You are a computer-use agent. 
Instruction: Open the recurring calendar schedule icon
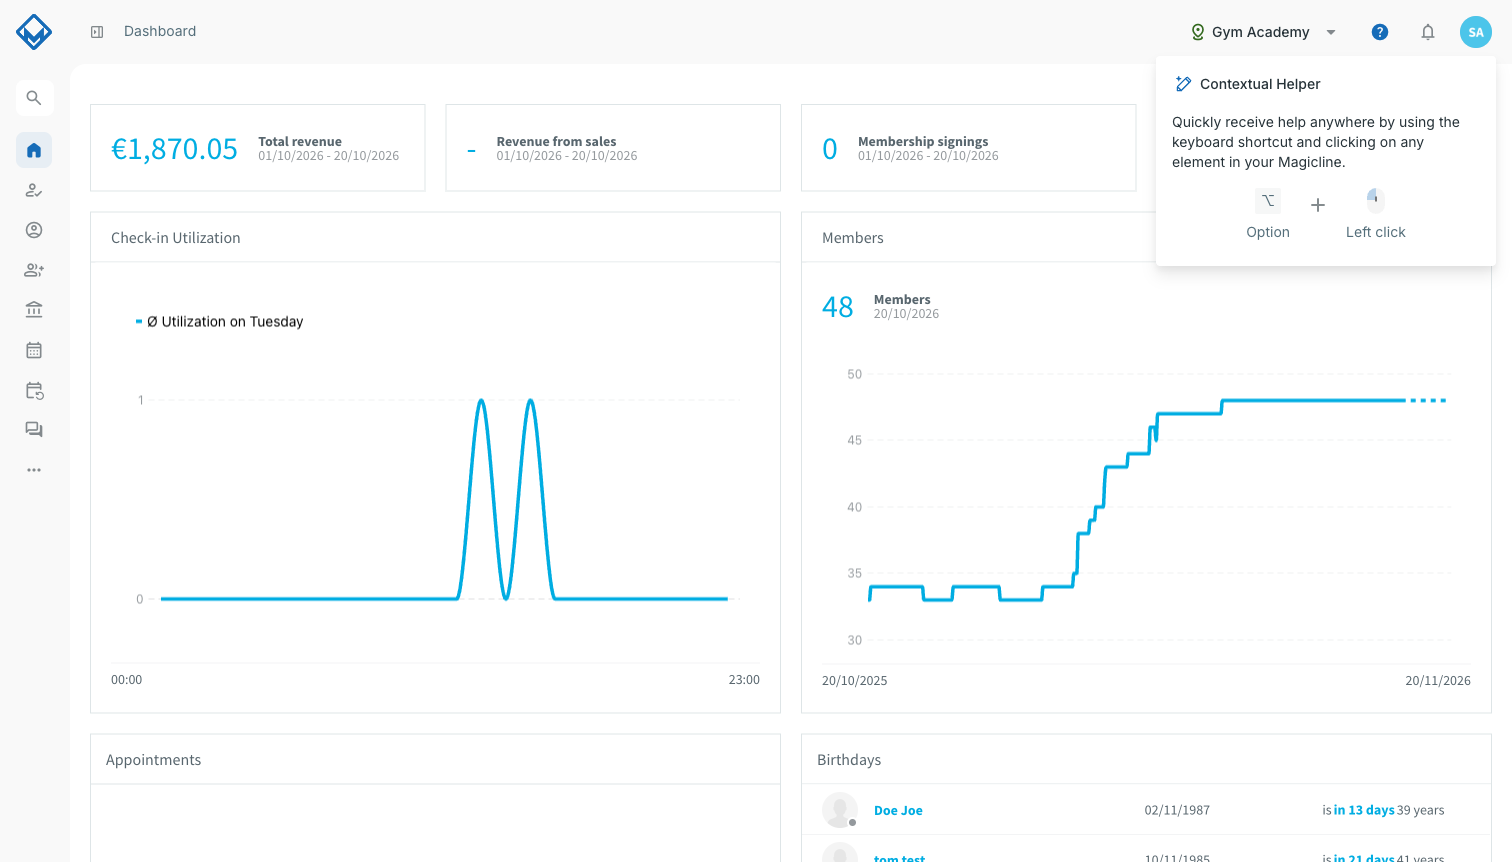[34, 390]
